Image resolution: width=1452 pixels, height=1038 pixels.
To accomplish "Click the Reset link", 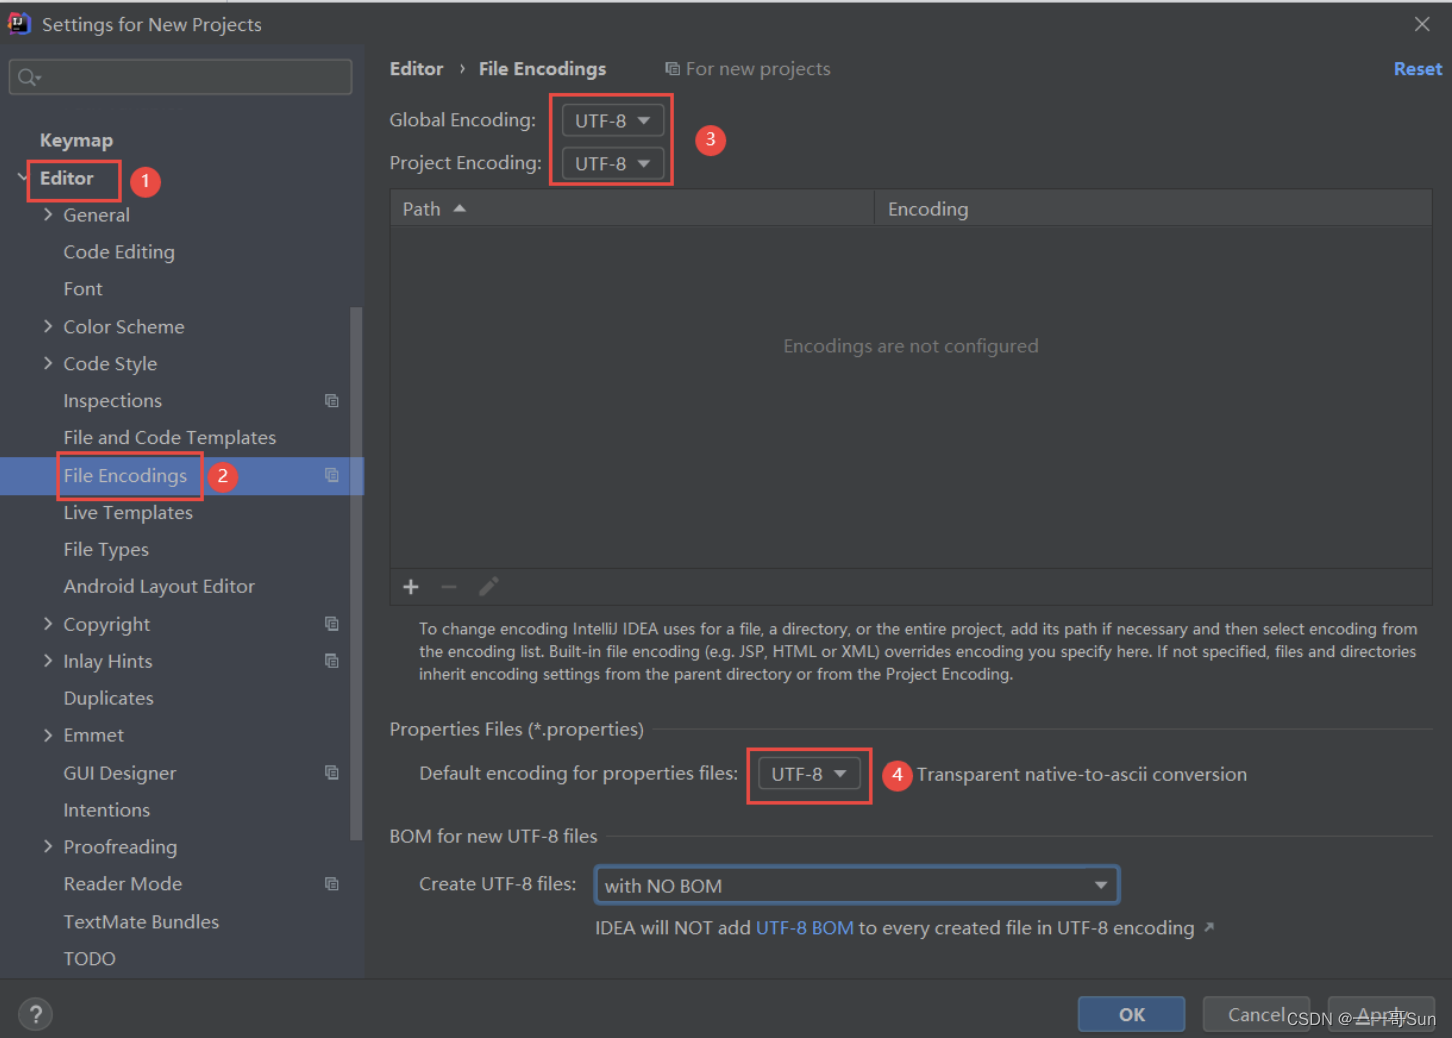I will click(1418, 69).
